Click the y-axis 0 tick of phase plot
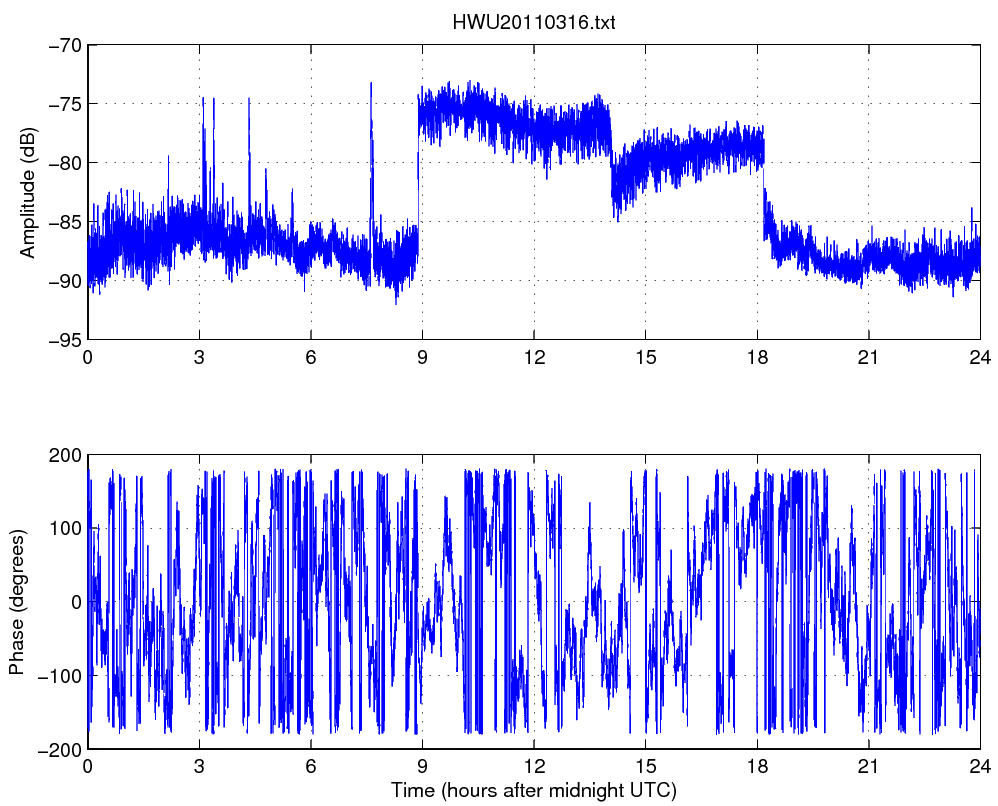The image size is (998, 806). pos(76,602)
